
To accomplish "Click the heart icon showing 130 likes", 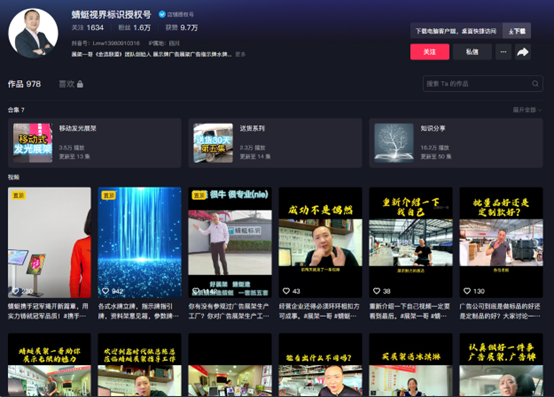I will [467, 291].
